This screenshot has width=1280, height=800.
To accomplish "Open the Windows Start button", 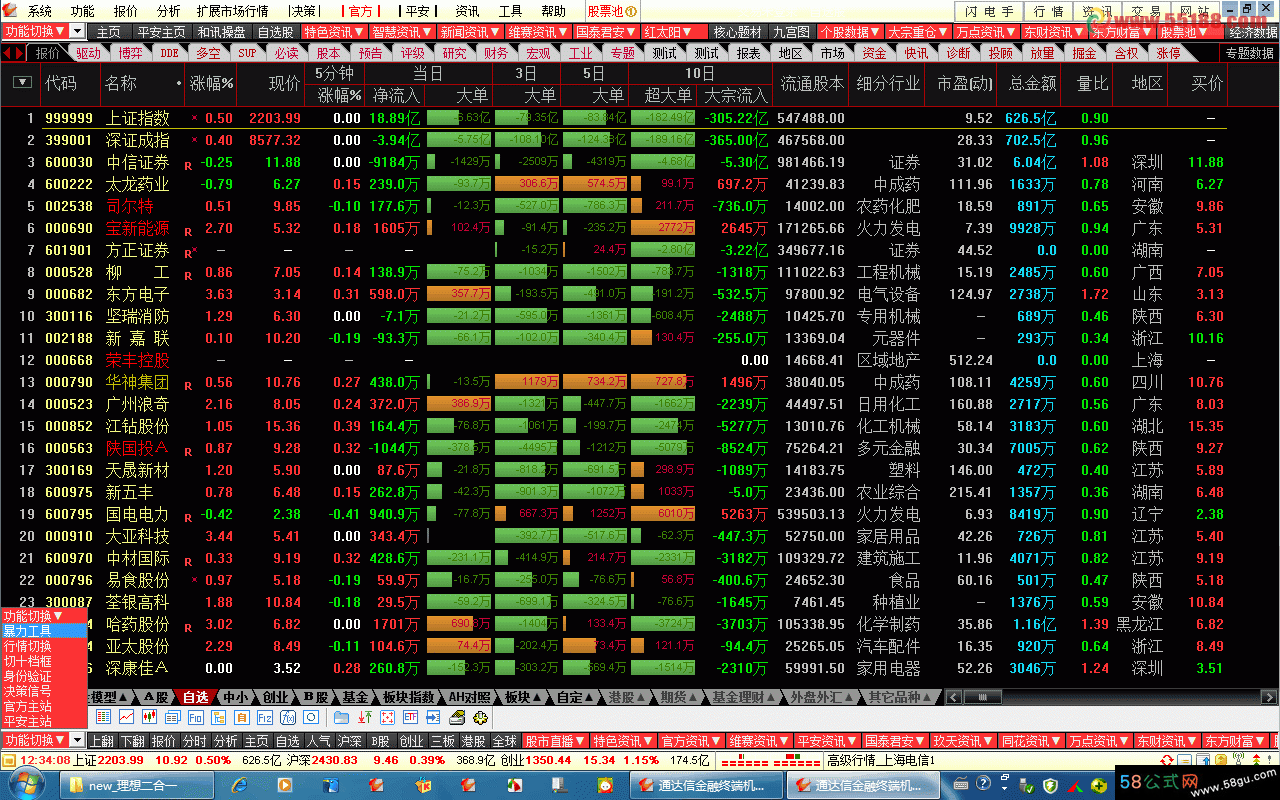I will pos(26,784).
